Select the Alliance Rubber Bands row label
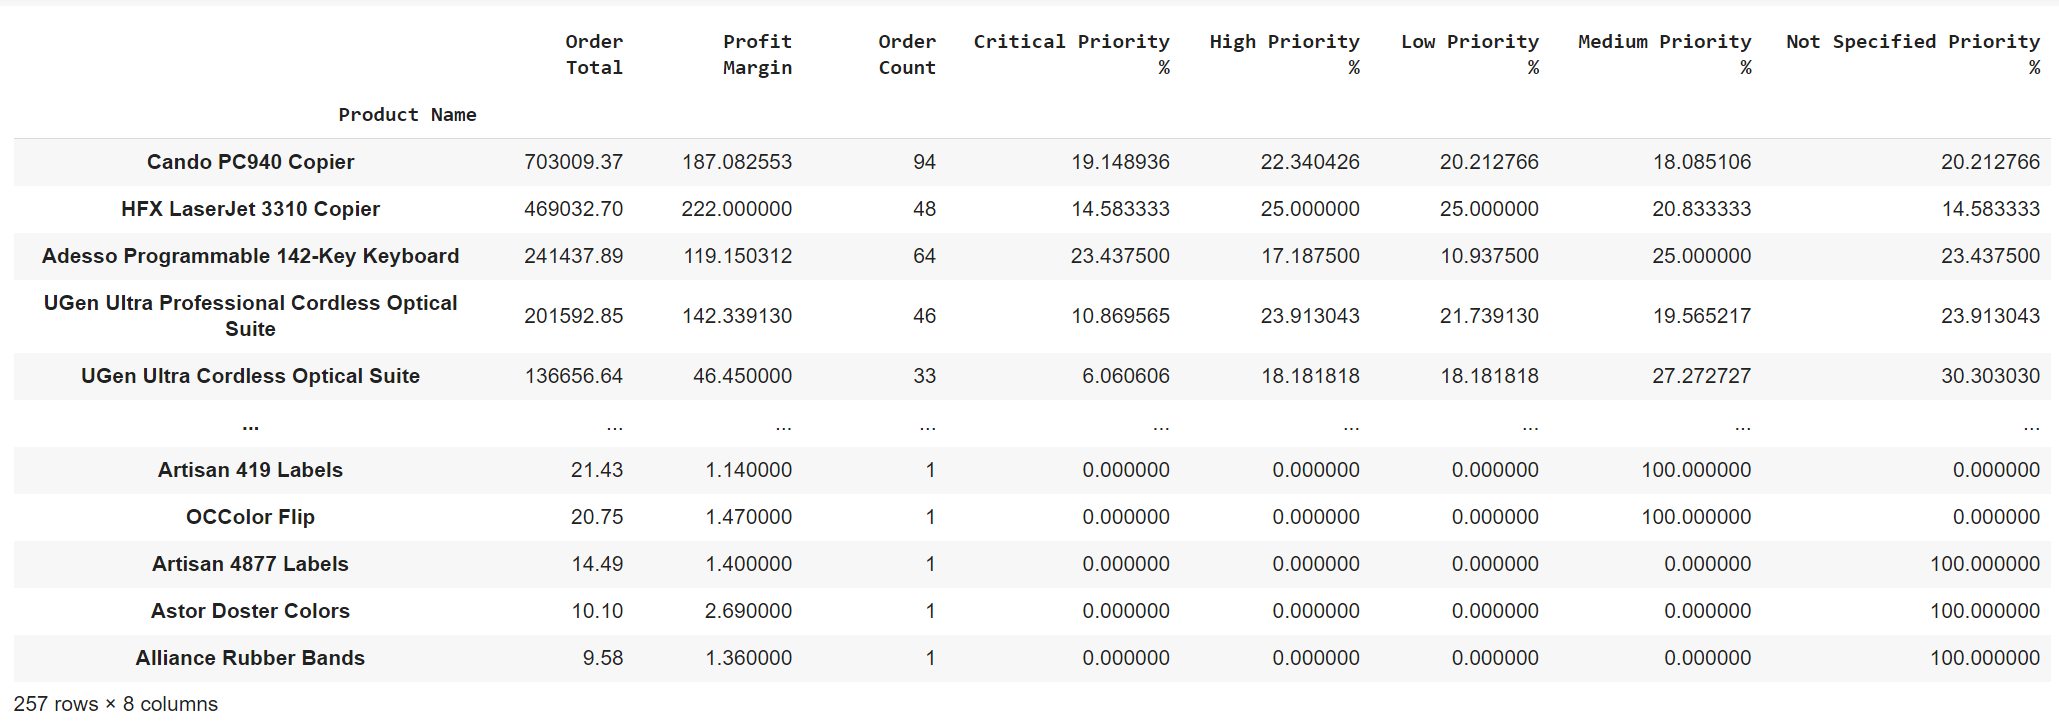 coord(250,658)
